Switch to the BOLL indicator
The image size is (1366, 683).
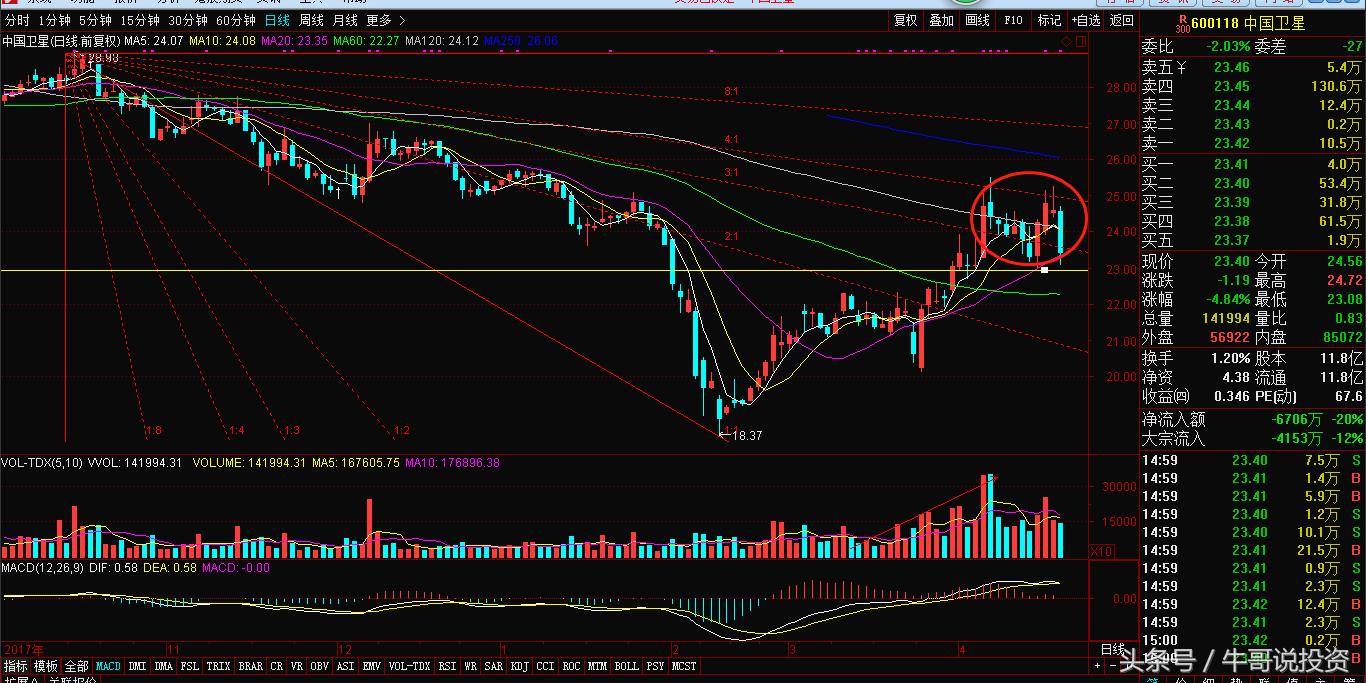pyautogui.click(x=627, y=666)
